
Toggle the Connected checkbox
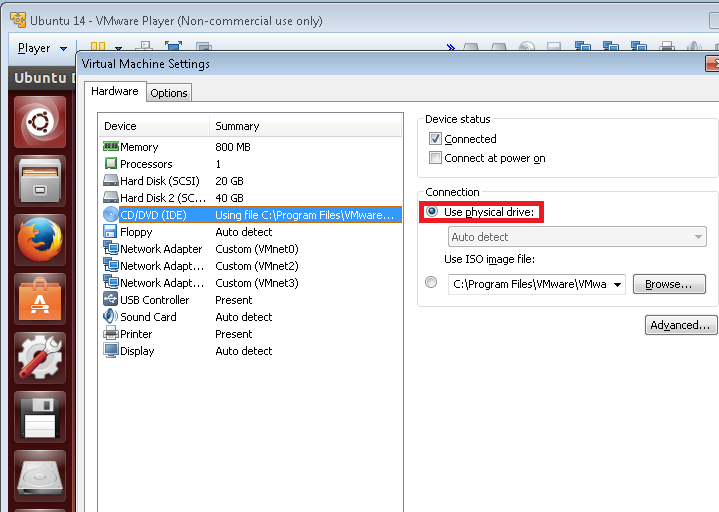(435, 139)
